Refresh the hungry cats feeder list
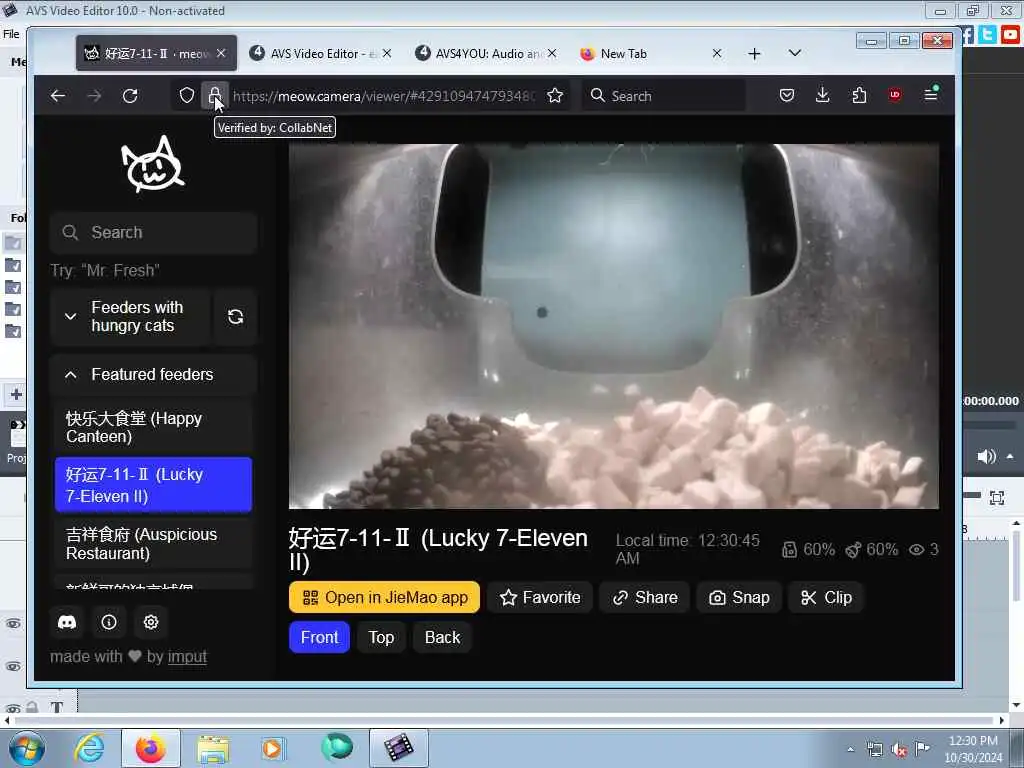 (236, 317)
